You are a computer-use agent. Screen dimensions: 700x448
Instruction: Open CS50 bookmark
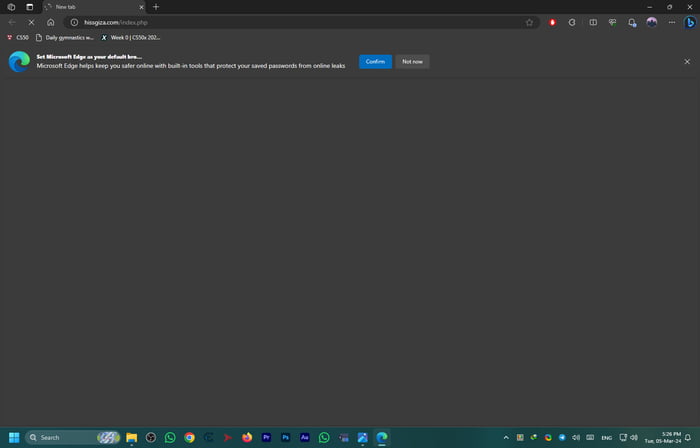tap(17, 37)
